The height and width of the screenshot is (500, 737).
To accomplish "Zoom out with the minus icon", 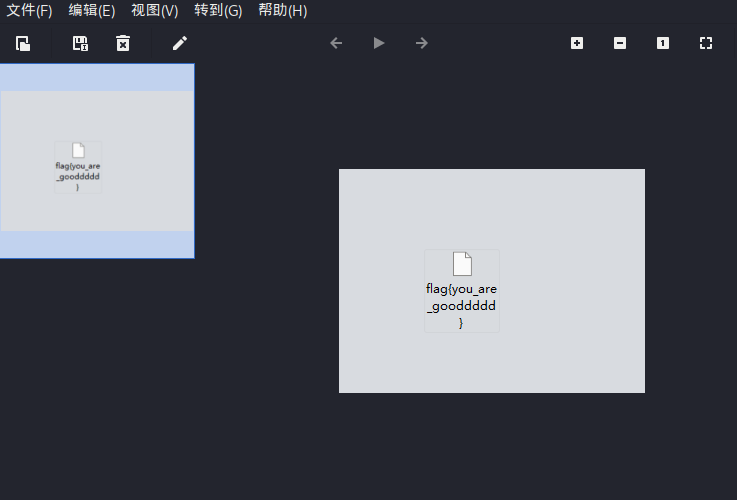I will (620, 43).
